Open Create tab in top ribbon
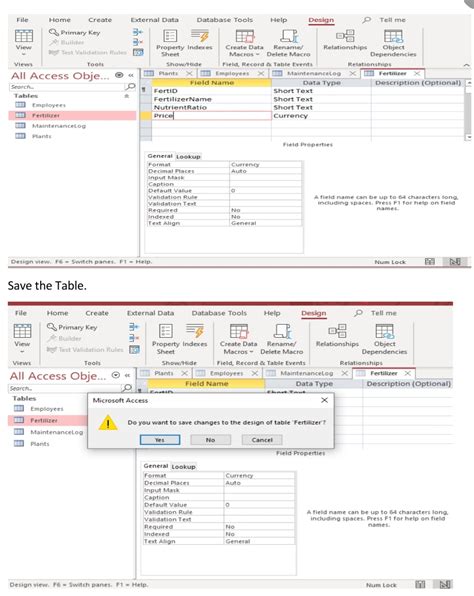Viewport: 474px width, 596px height. pos(100,20)
